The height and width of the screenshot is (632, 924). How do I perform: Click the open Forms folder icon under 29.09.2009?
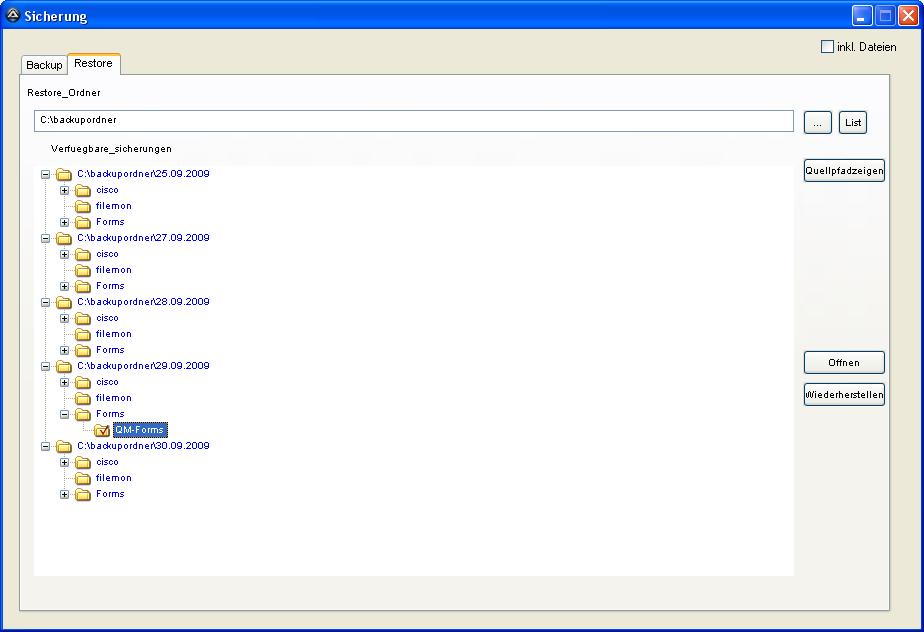83,414
